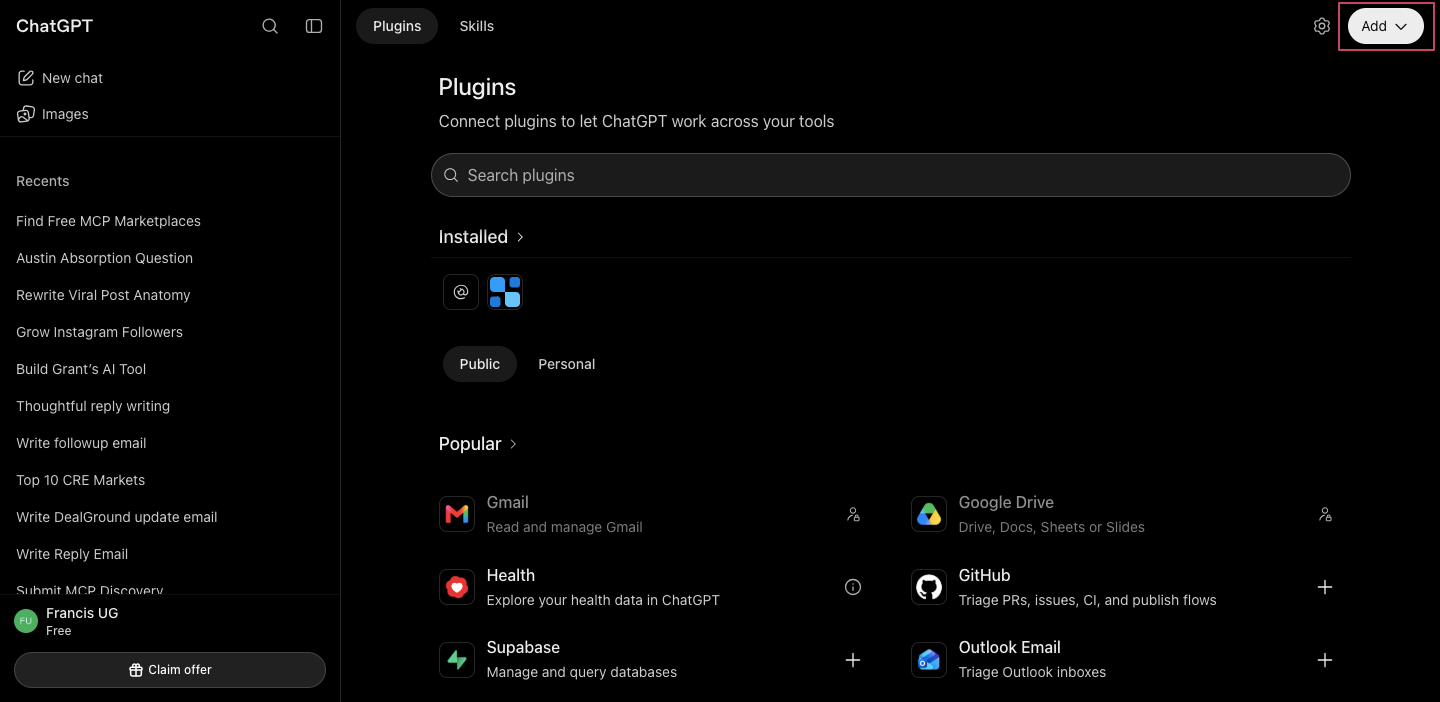Switch to the Skills tab
1440x702 pixels.
click(x=477, y=26)
